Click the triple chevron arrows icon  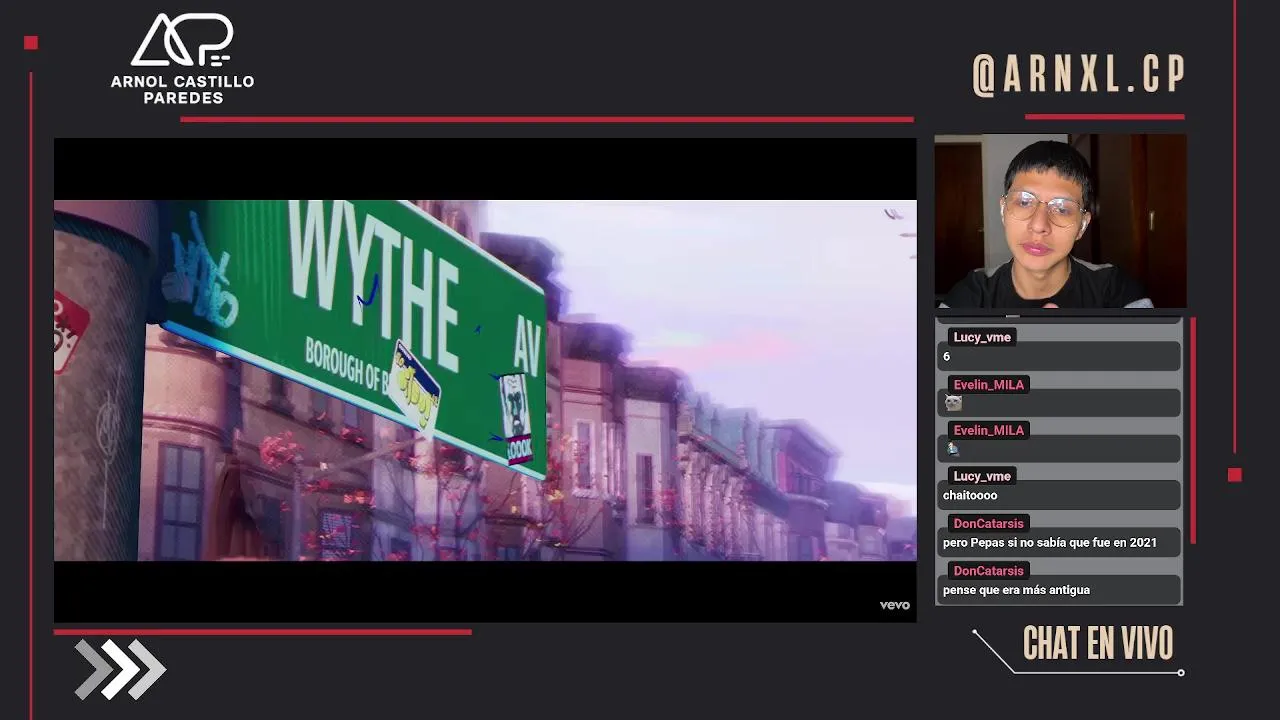pyautogui.click(x=120, y=669)
